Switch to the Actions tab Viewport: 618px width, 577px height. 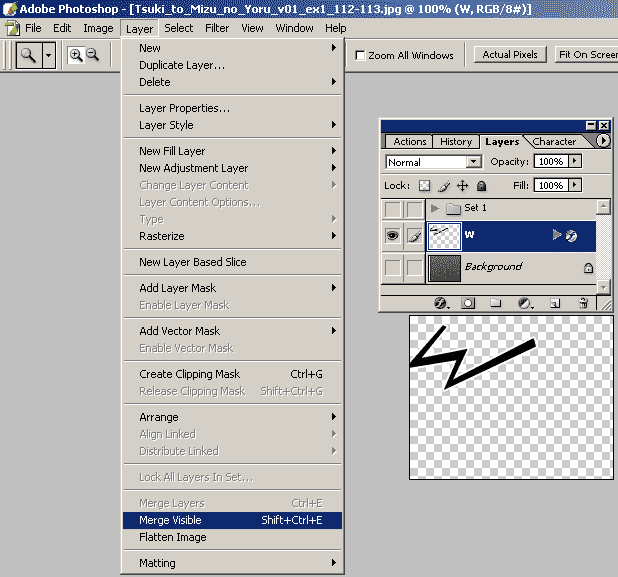[410, 141]
